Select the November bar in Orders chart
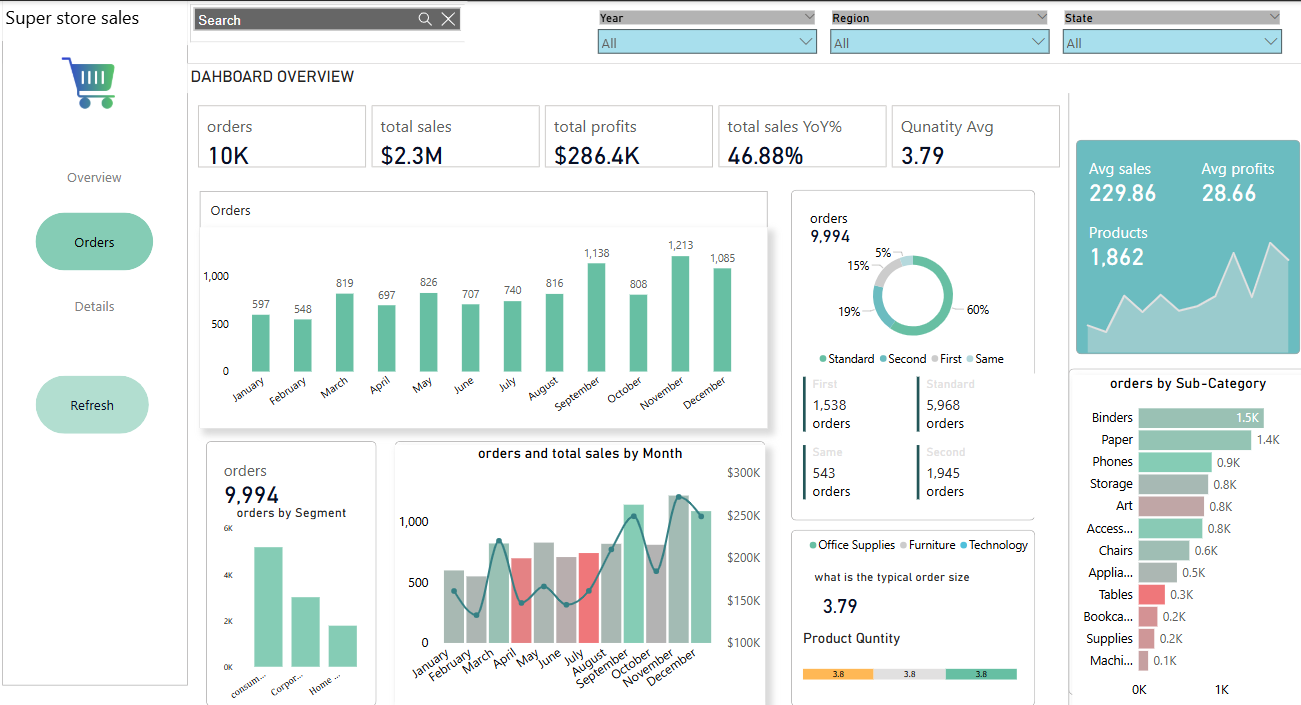The height and width of the screenshot is (705, 1301). click(680, 313)
